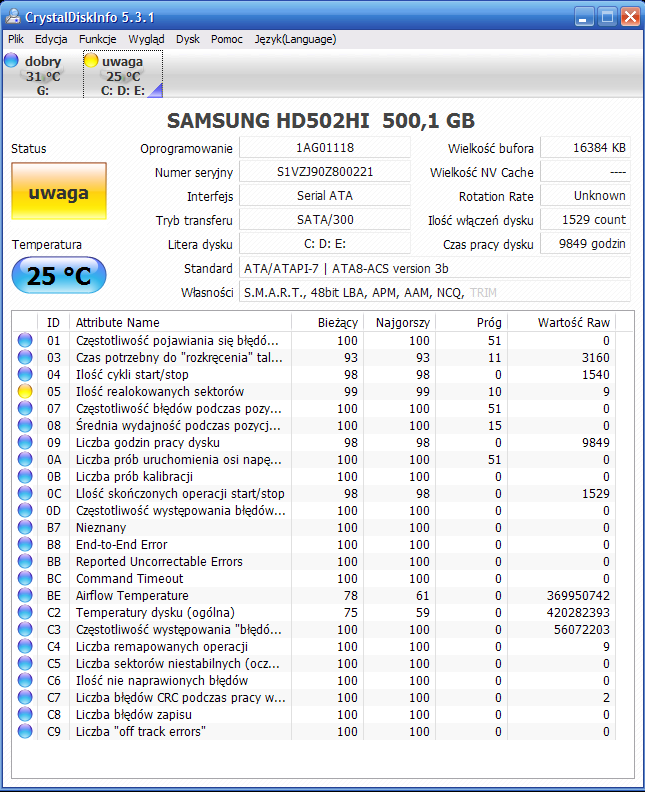Open the Wygląd menu
The width and height of the screenshot is (645, 792).
[x=146, y=39]
